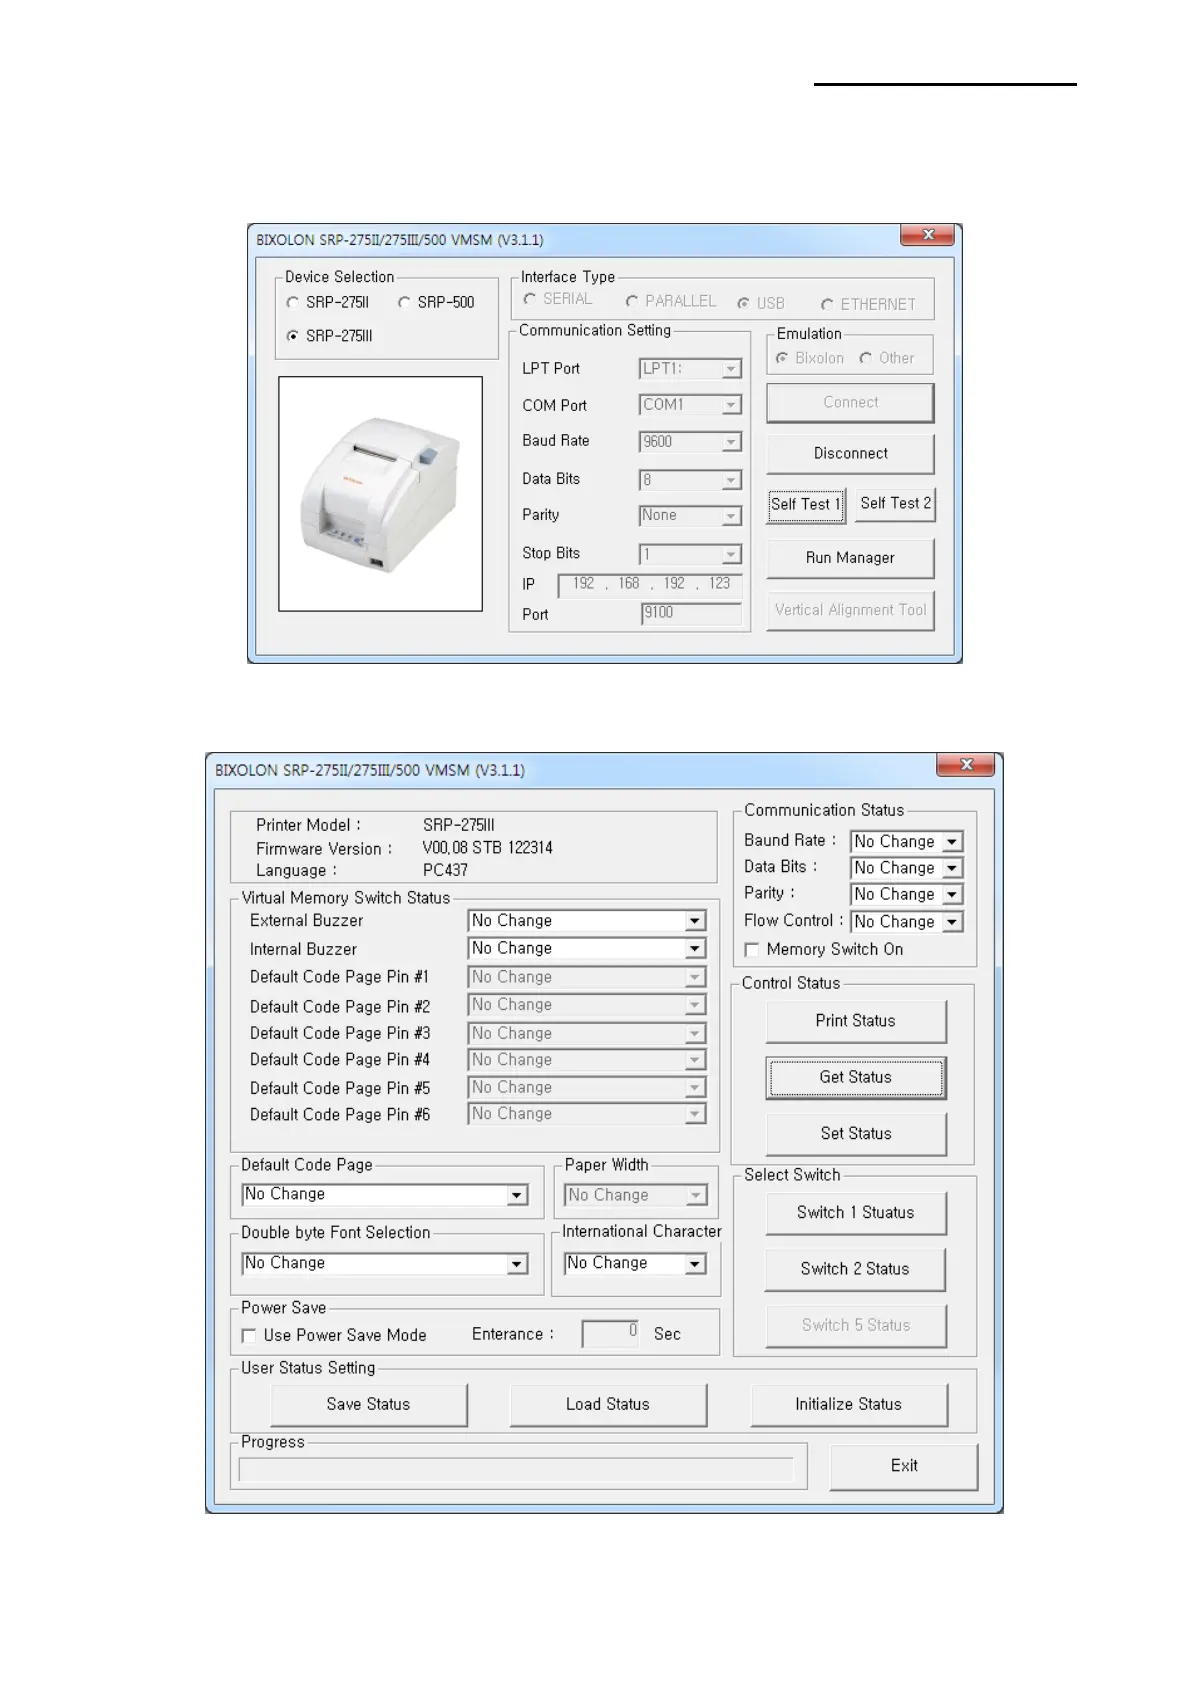This screenshot has height=1684, width=1191.
Task: Click the printer preview image
Action: pyautogui.click(x=380, y=494)
